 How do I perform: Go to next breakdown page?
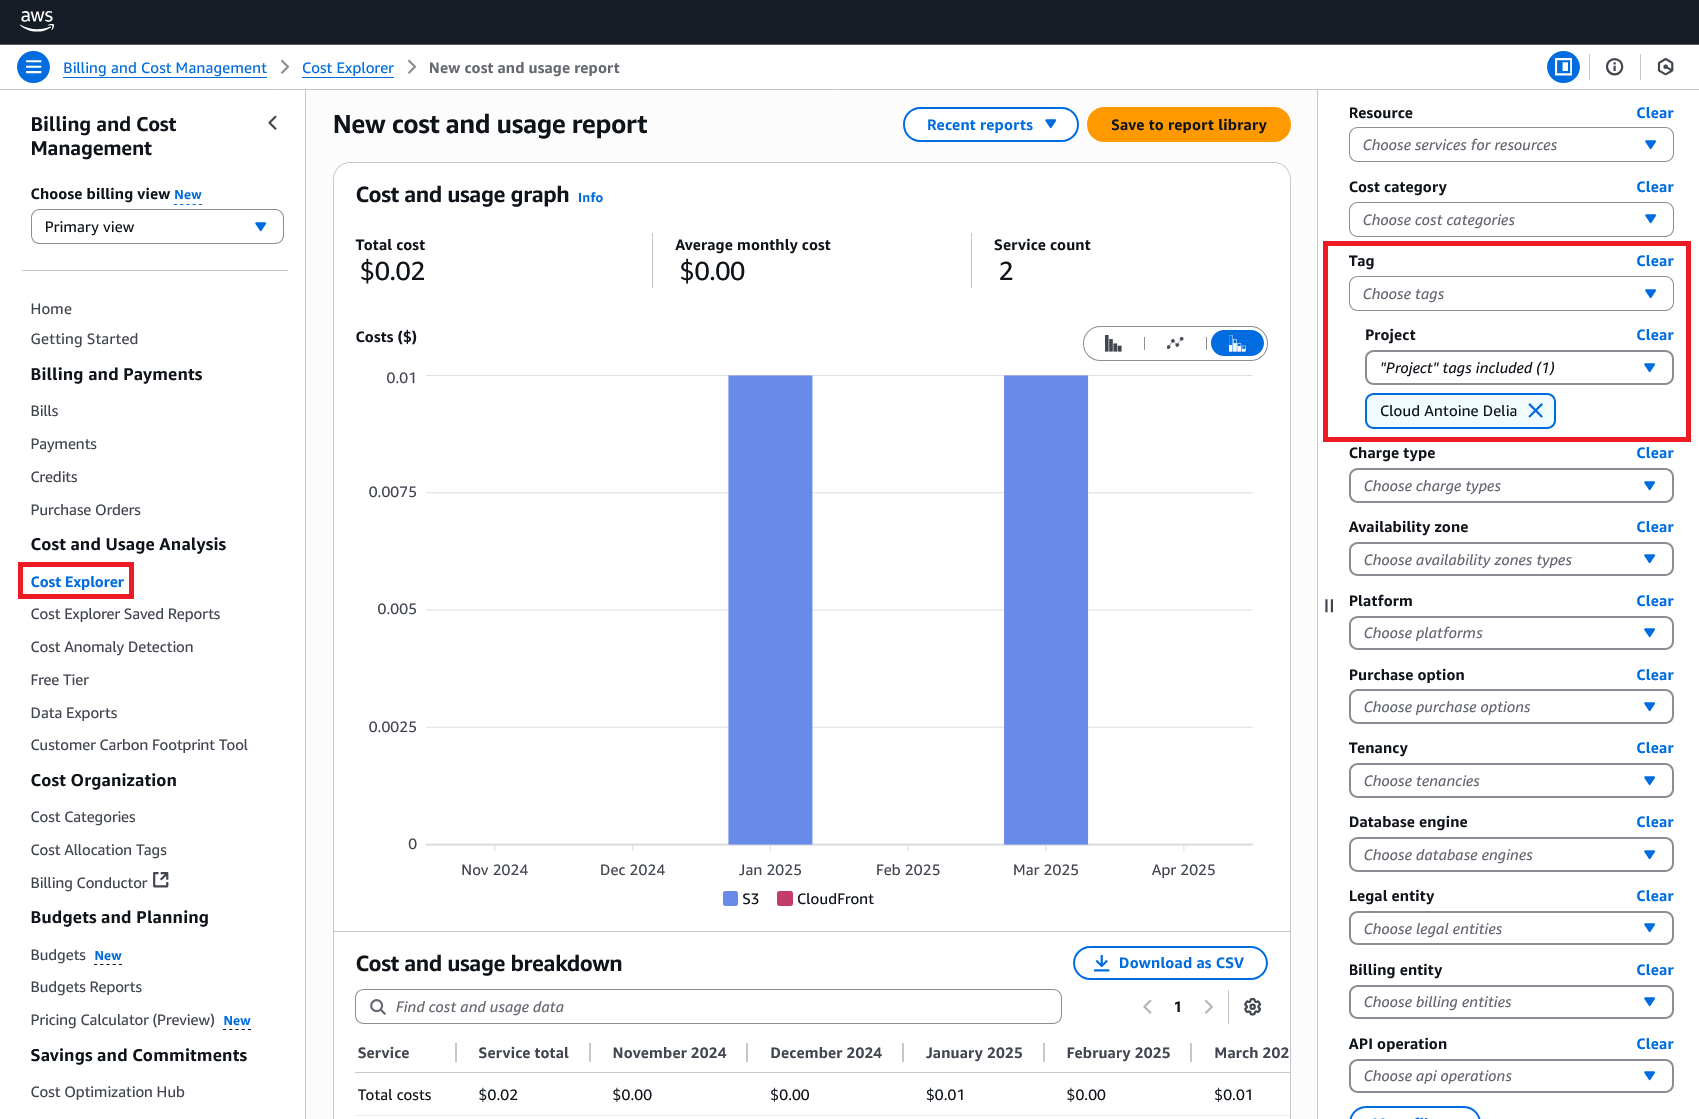1209,1007
